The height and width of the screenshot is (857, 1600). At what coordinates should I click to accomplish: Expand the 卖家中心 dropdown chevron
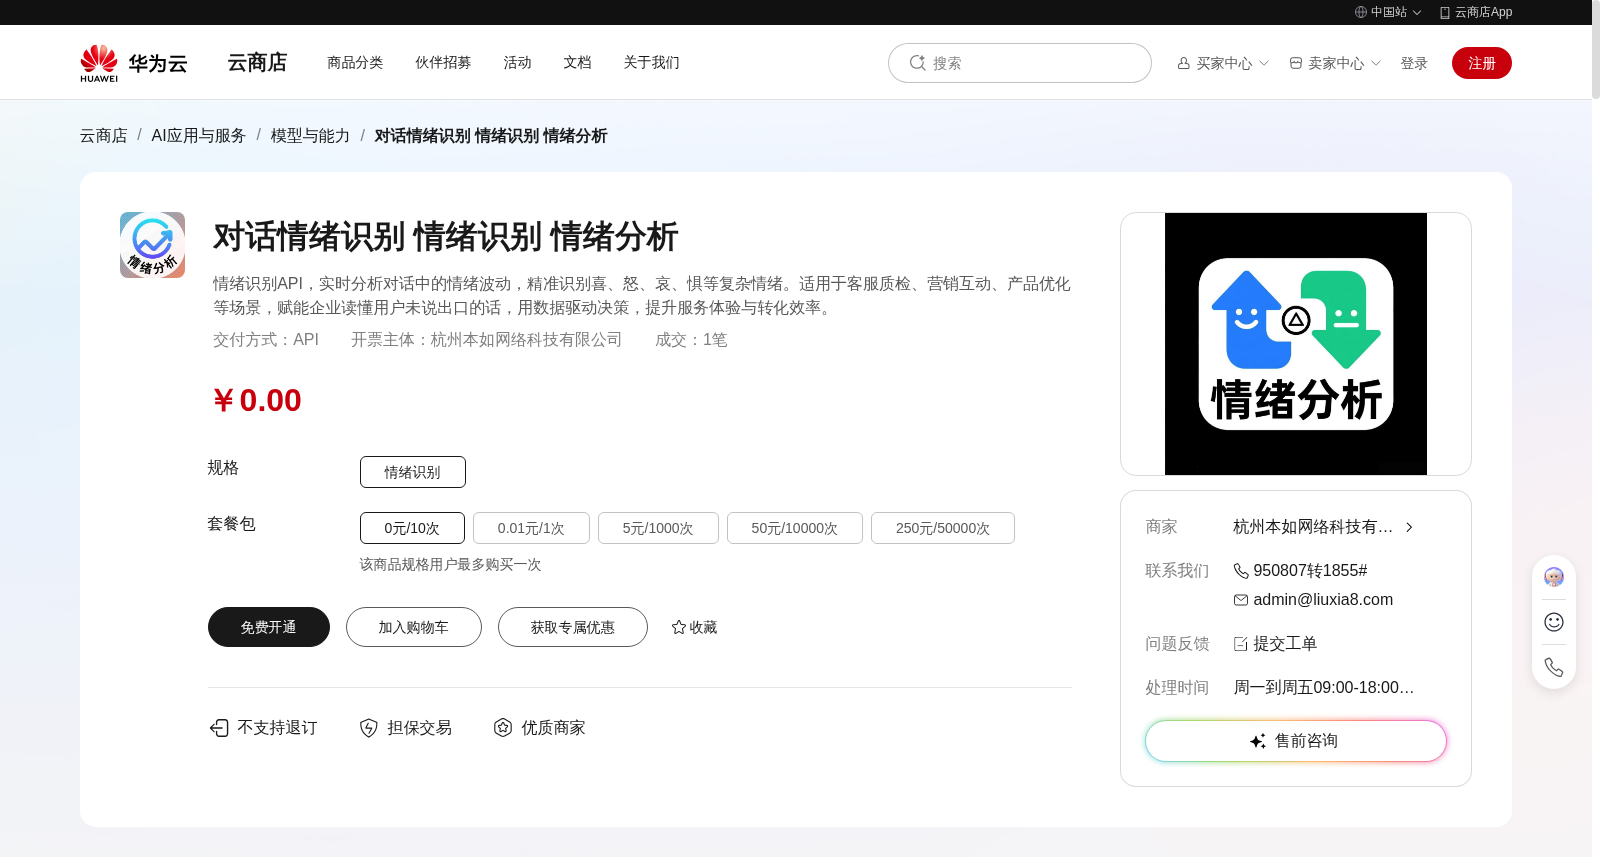(1376, 63)
